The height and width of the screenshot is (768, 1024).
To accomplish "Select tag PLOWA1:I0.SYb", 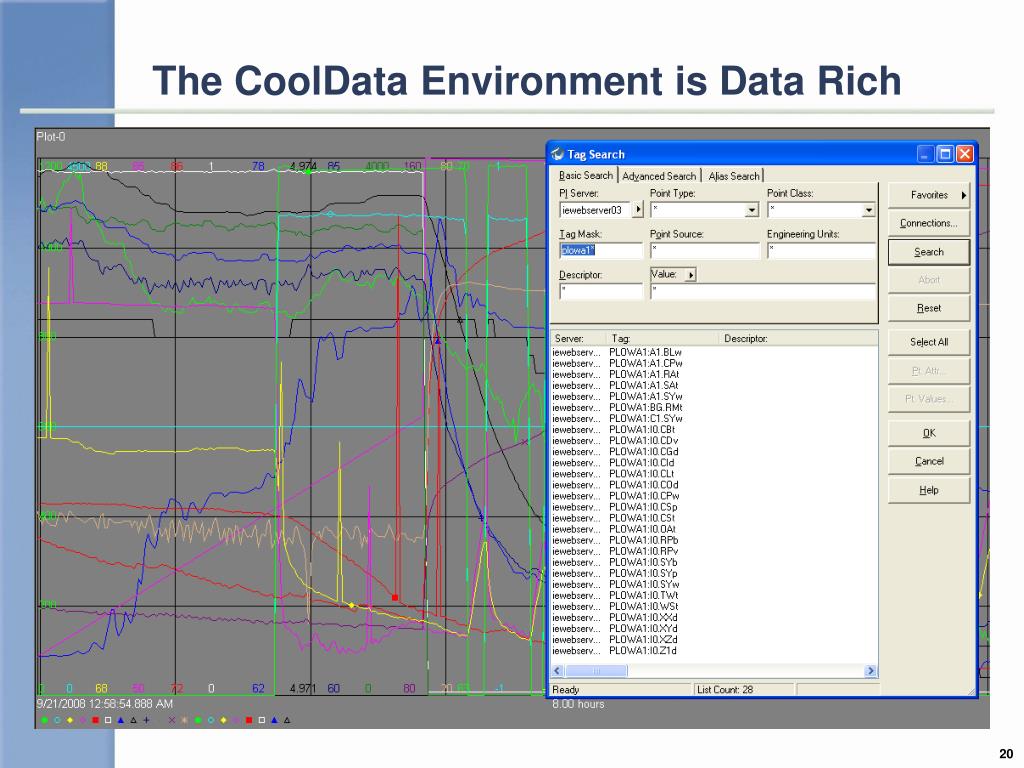I will point(643,563).
